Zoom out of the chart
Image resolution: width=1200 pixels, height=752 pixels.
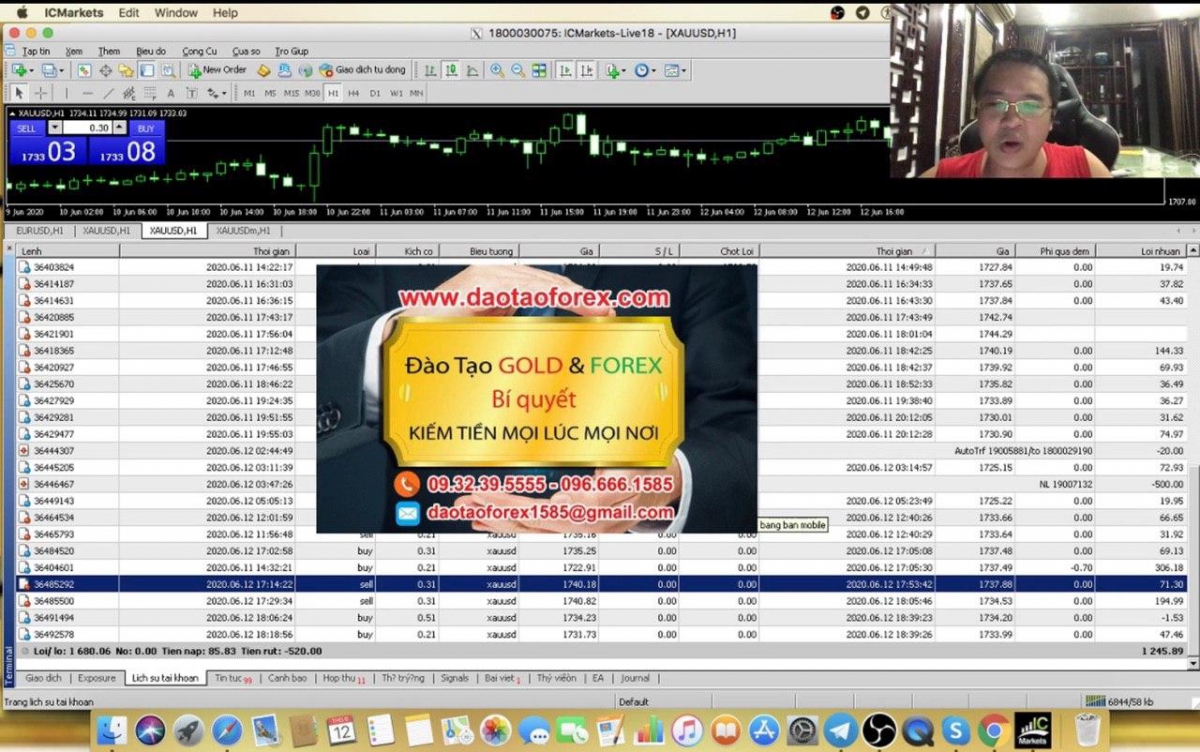point(518,70)
